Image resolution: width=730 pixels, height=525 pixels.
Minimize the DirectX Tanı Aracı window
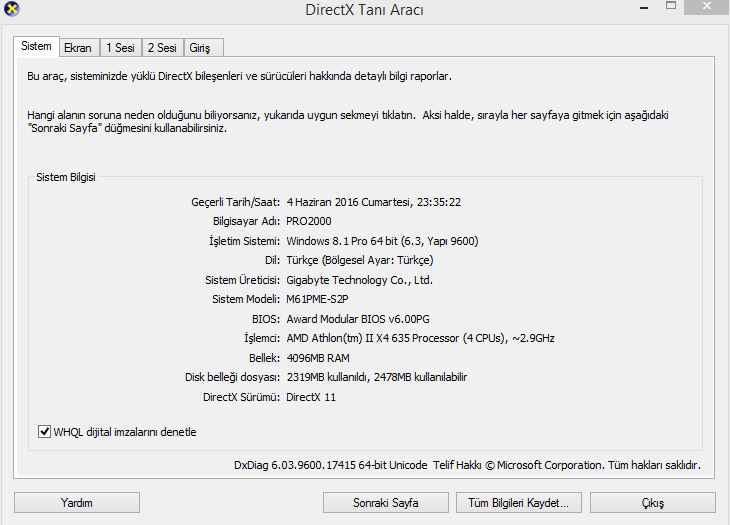tap(644, 7)
